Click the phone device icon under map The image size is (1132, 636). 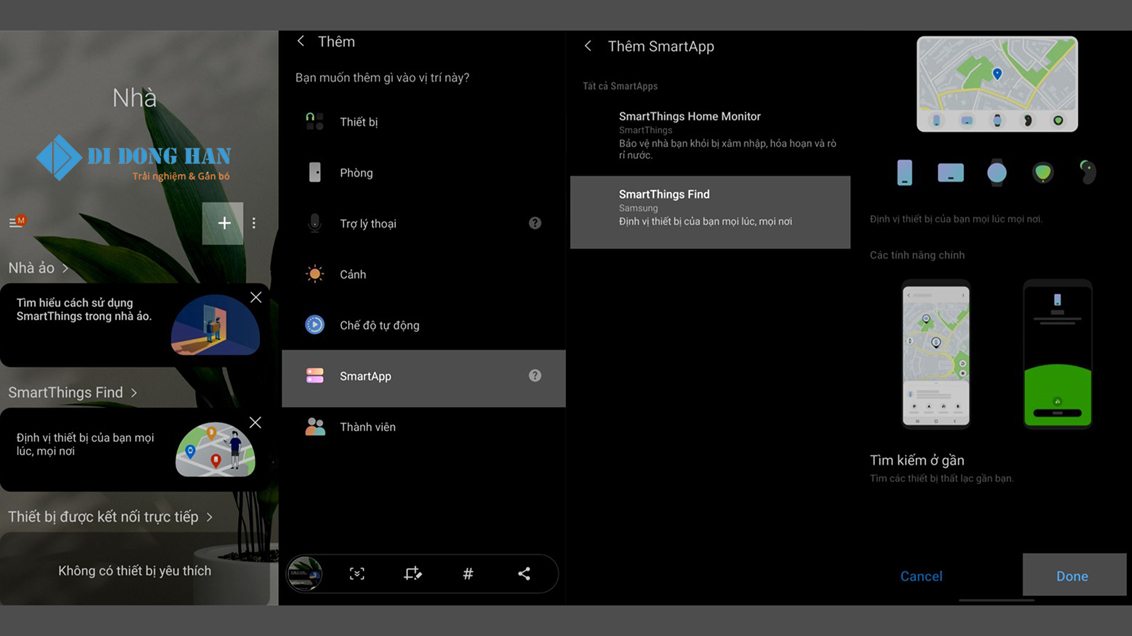point(905,173)
